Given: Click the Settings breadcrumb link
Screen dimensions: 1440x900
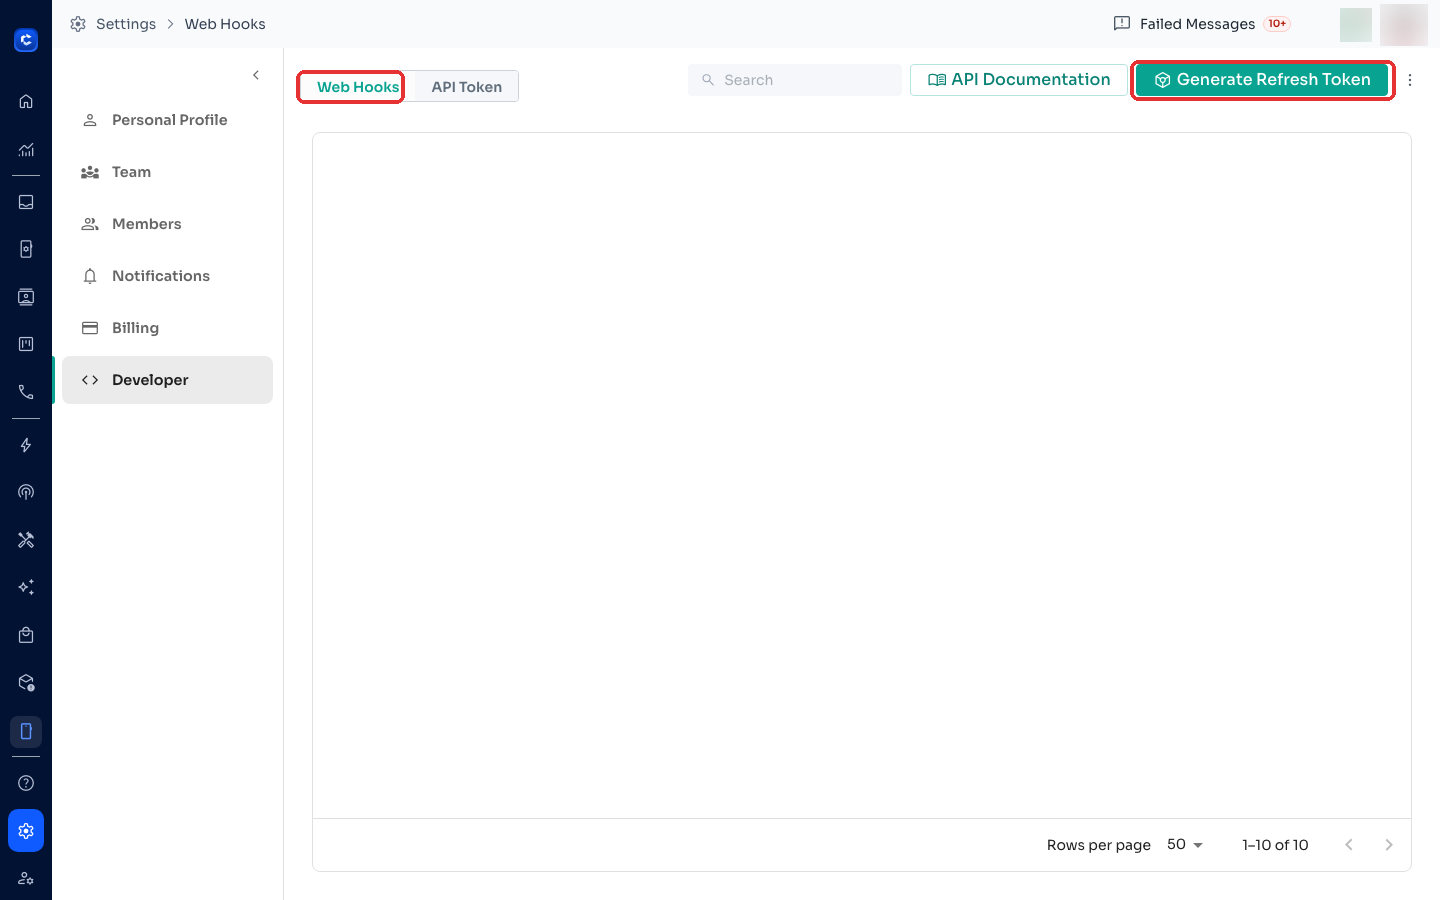Looking at the screenshot, I should coord(126,24).
